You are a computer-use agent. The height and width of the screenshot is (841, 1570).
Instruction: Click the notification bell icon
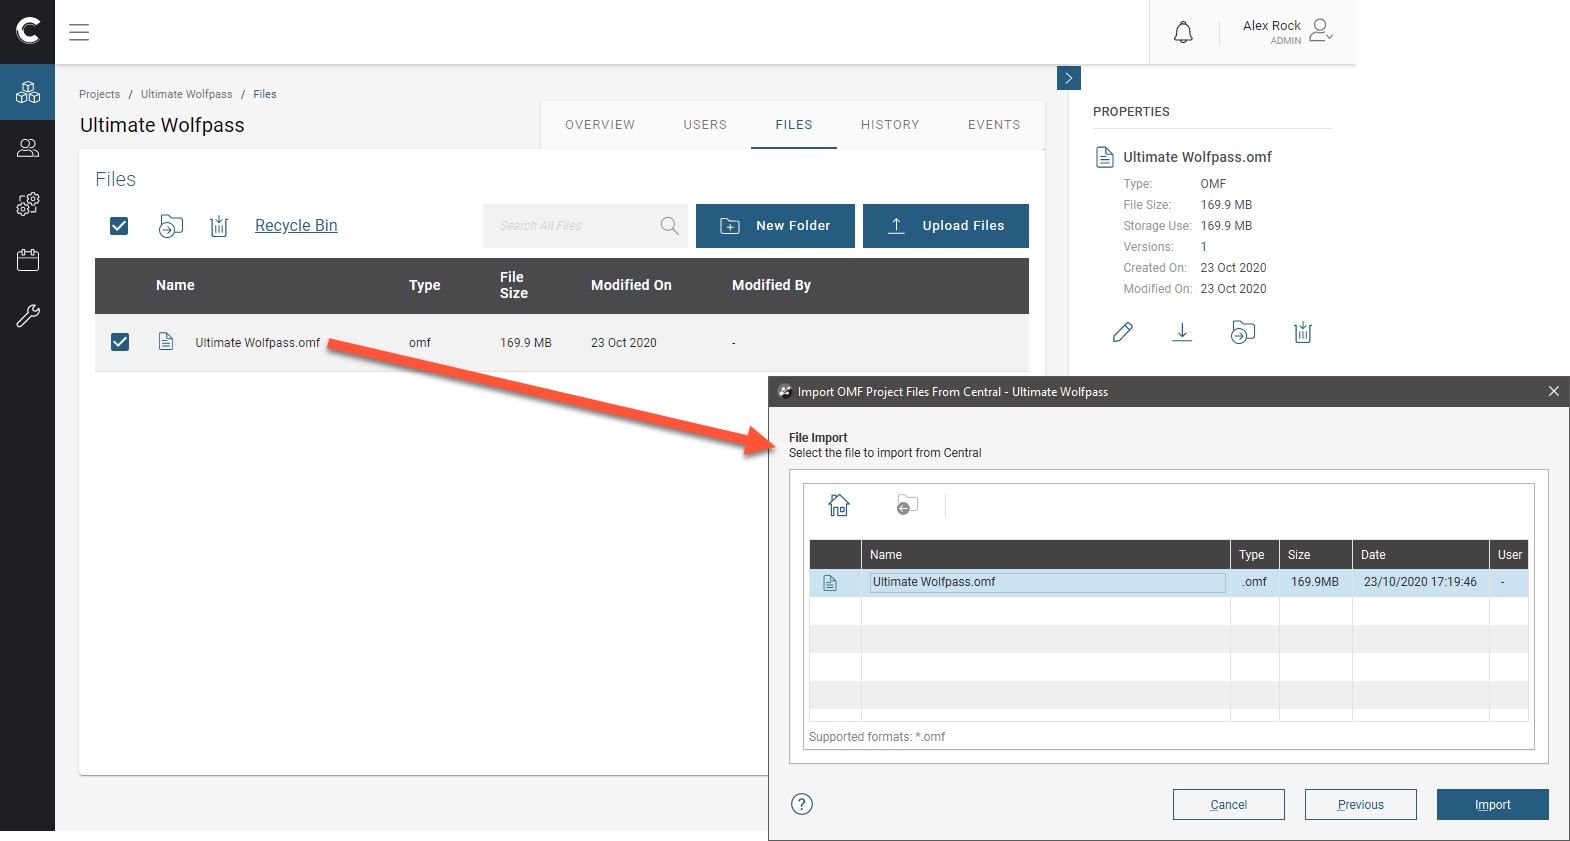click(1183, 32)
